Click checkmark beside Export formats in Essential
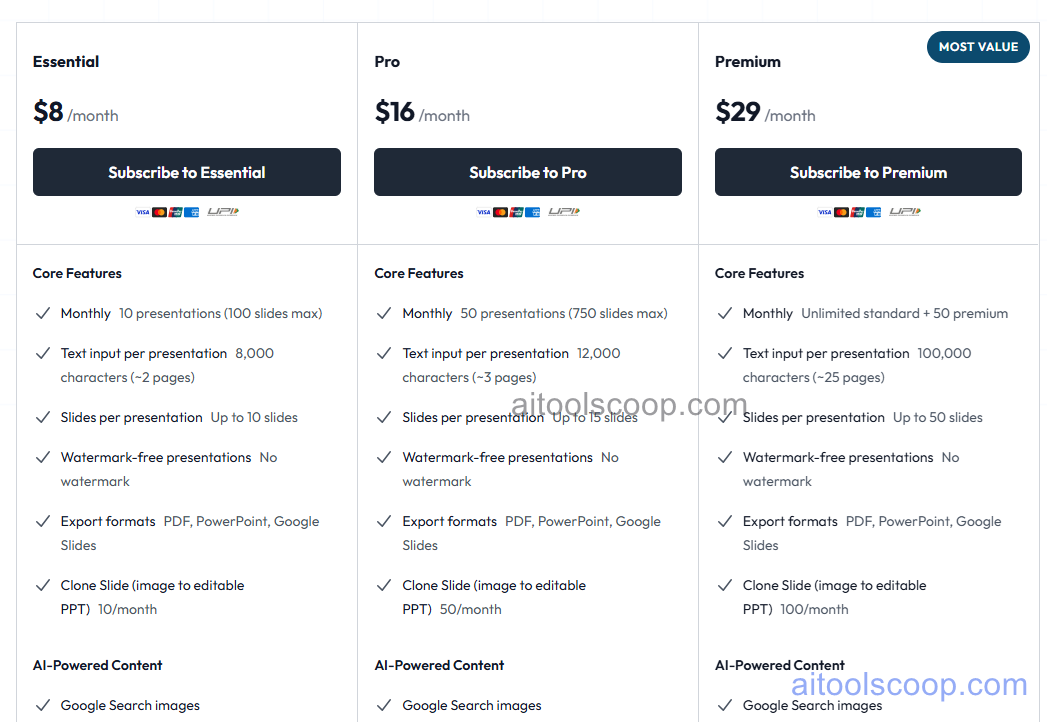Screen dimensions: 1047x722 (x=43, y=520)
